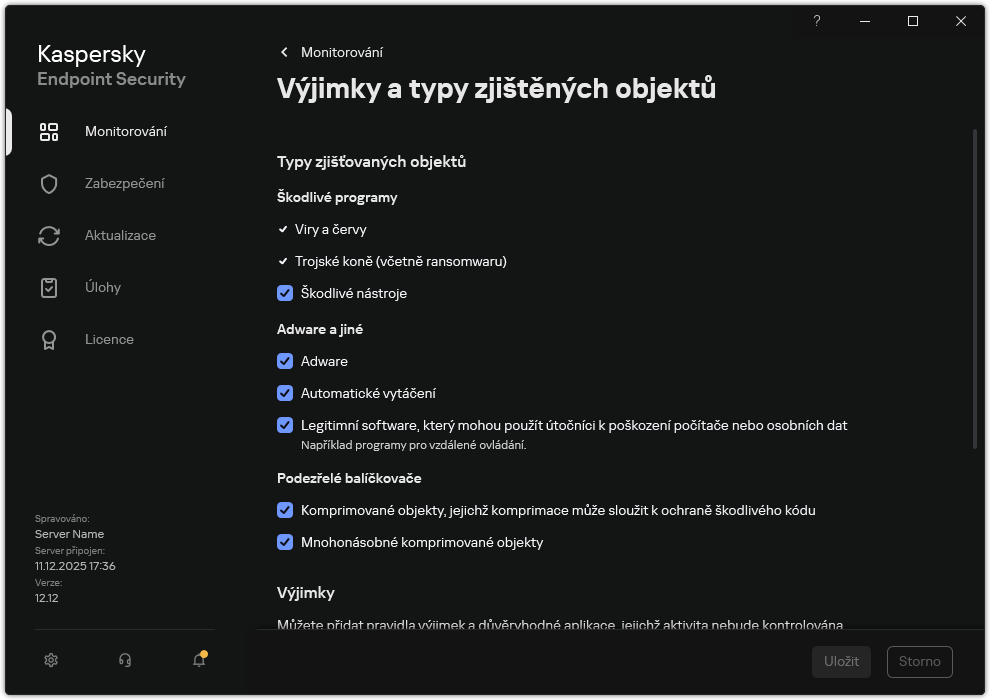Screen dimensions: 990x700
Task: Open the Úlohy section from sidebar
Action: (103, 287)
